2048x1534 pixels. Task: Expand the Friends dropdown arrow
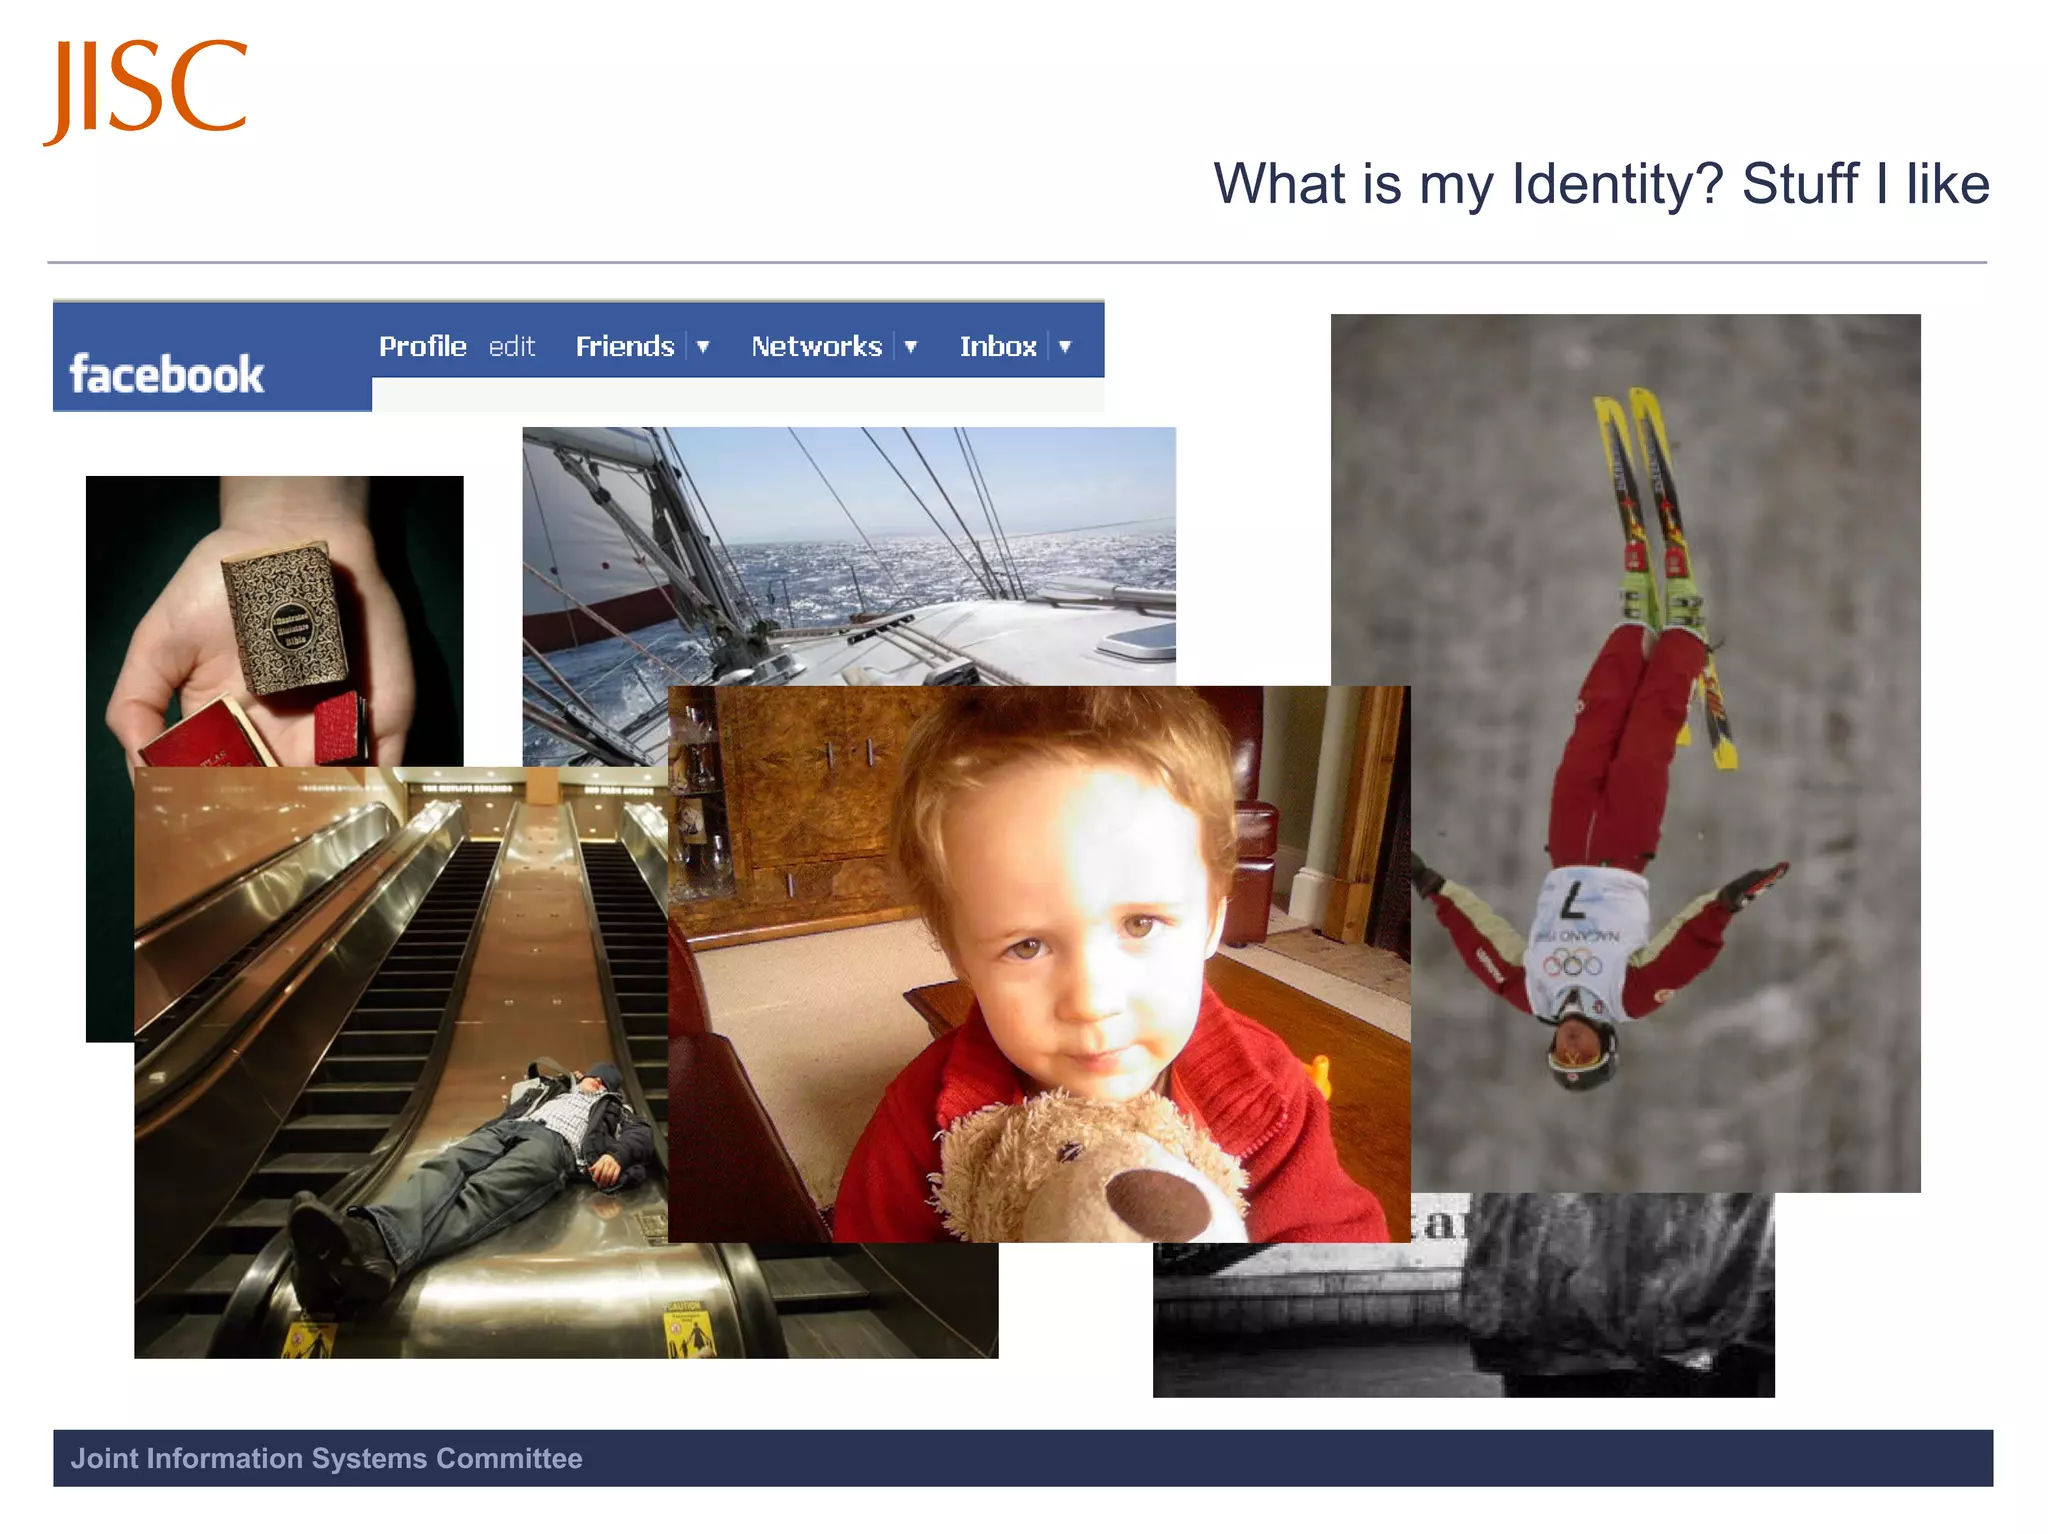pos(703,347)
